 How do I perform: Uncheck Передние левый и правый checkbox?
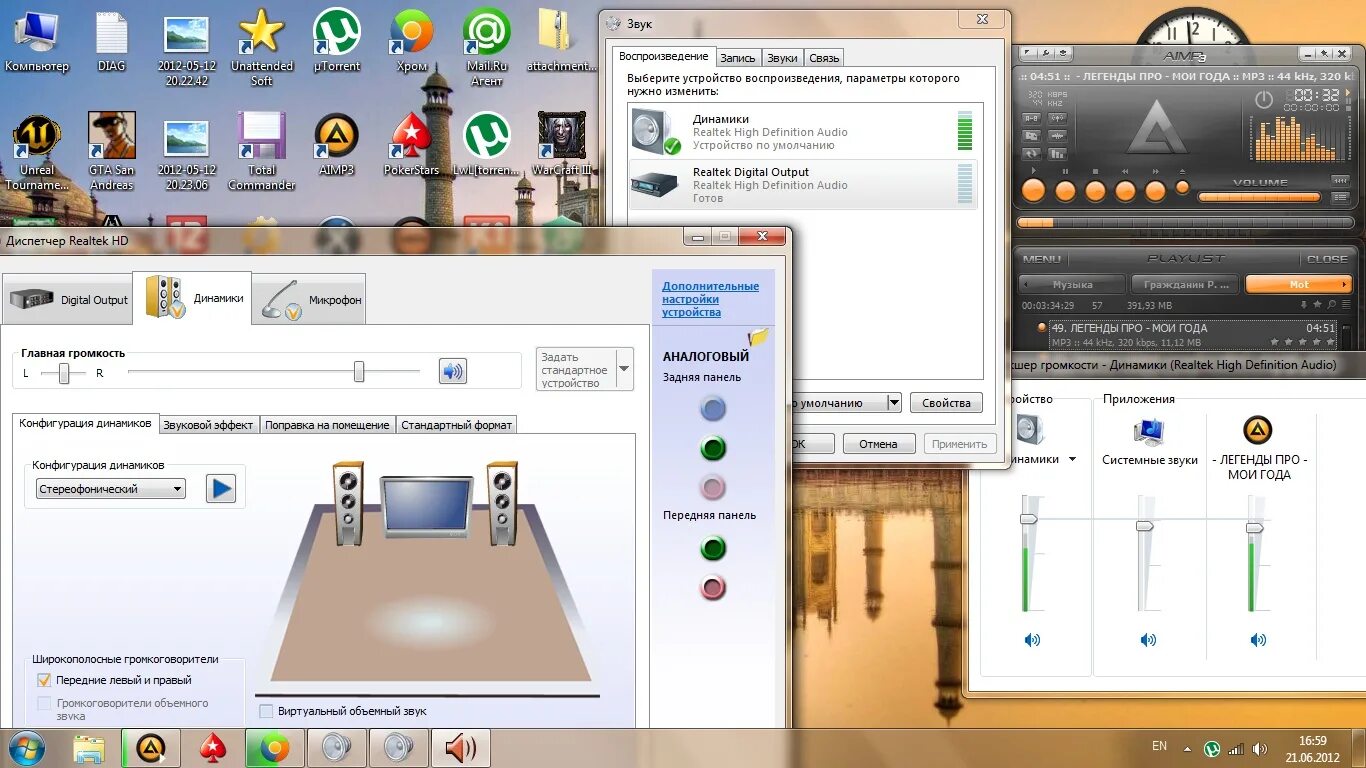[44, 680]
